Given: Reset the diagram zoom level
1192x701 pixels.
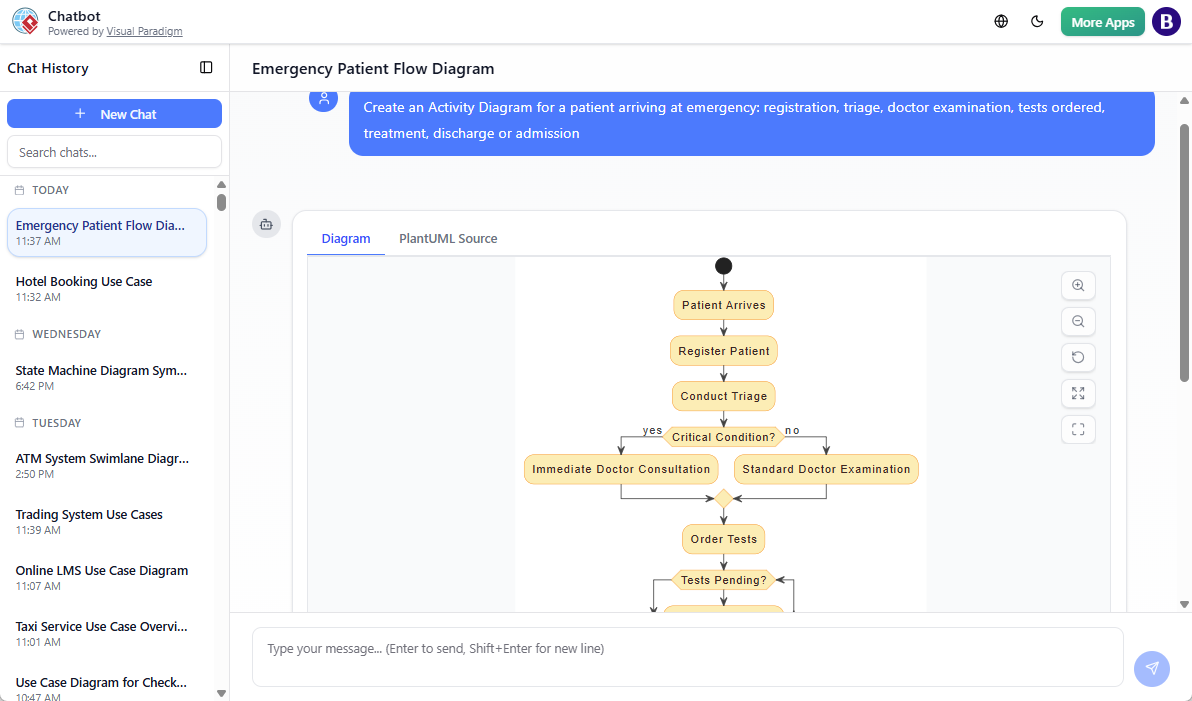Looking at the screenshot, I should pyautogui.click(x=1078, y=357).
